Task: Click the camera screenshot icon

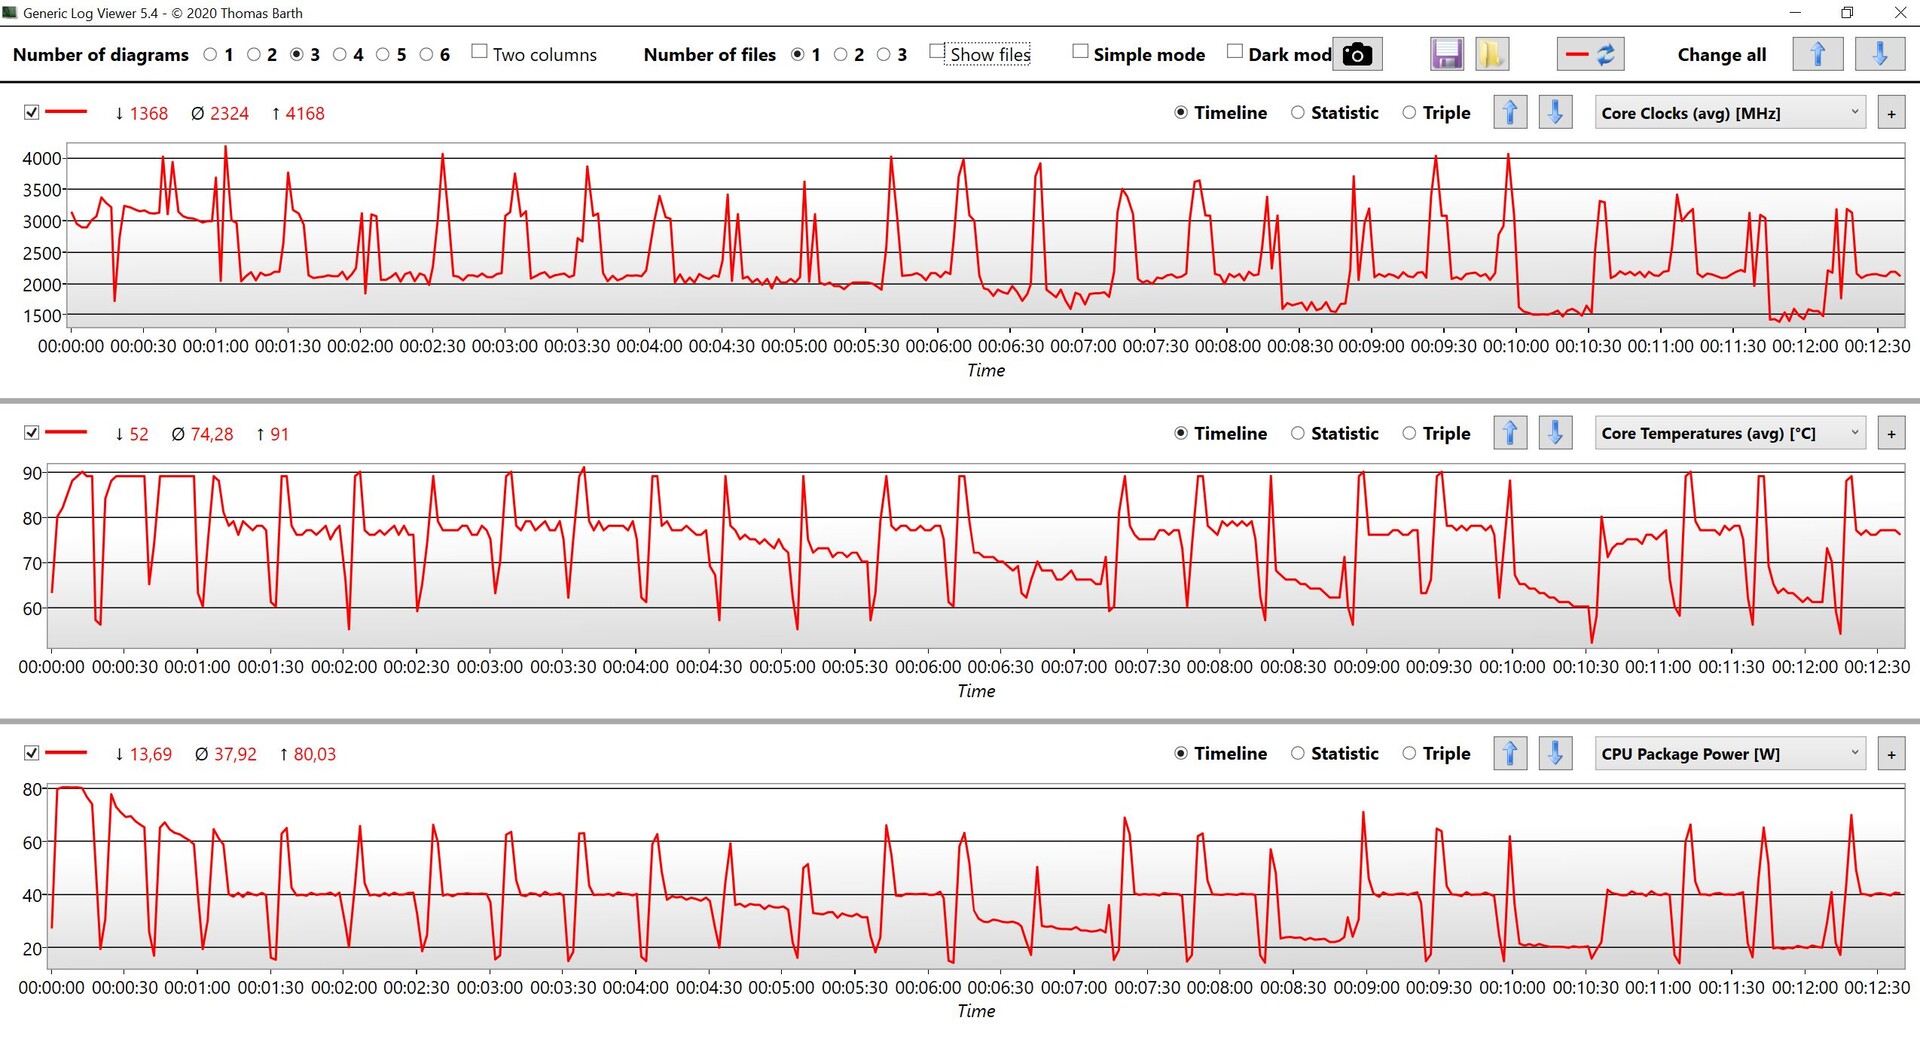Action: point(1356,54)
